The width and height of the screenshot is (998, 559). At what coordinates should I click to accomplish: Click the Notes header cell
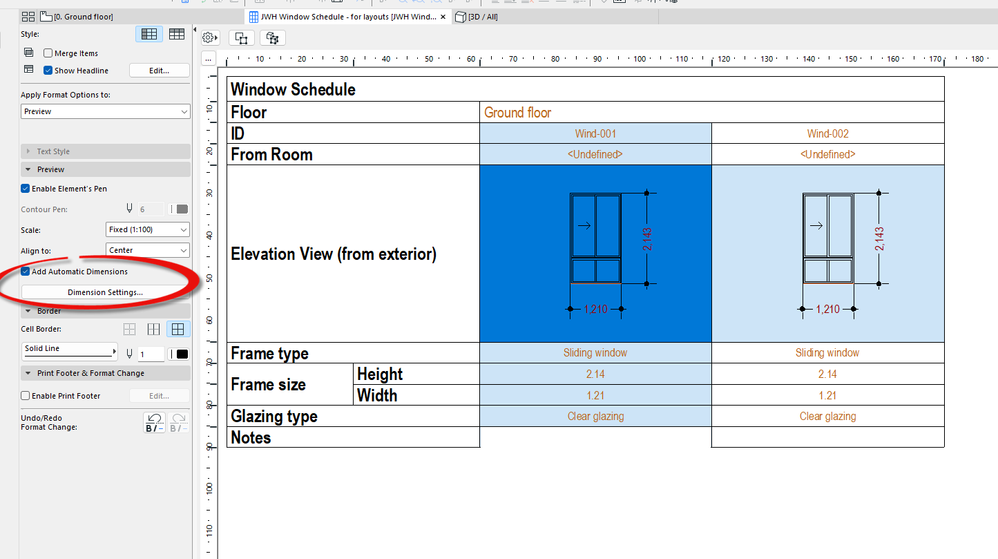[x=353, y=437]
